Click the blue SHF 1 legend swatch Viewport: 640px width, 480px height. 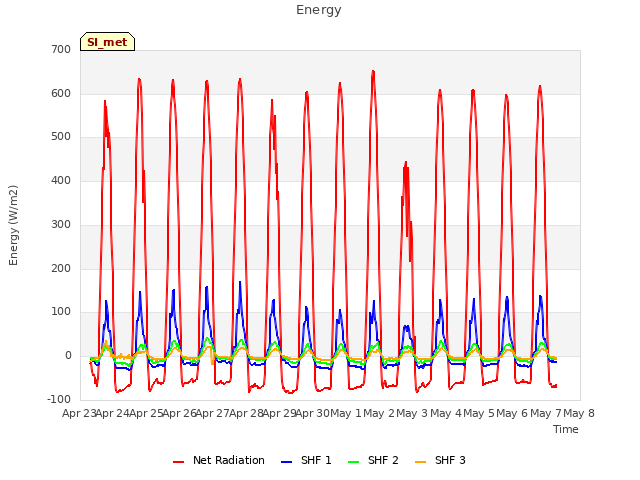287,462
